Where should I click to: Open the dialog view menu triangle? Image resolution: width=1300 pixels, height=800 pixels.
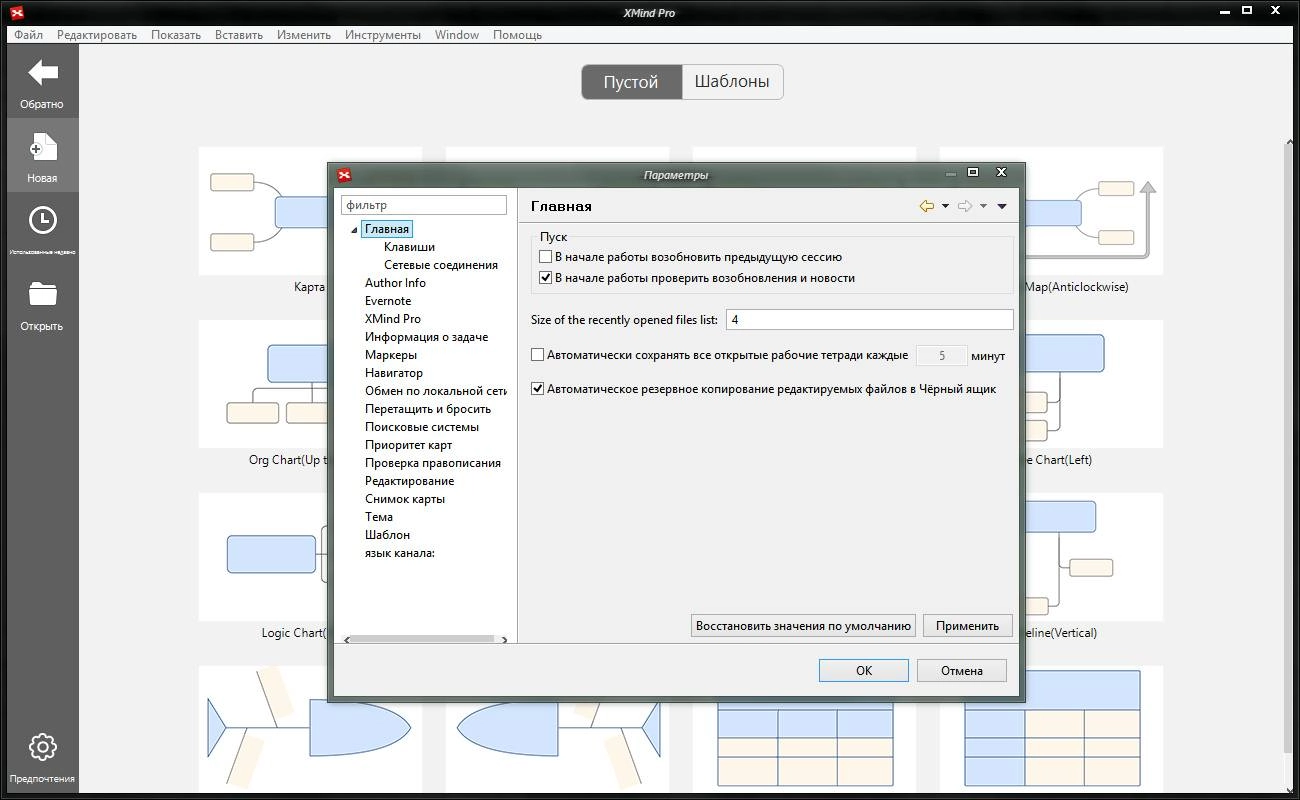click(1002, 207)
